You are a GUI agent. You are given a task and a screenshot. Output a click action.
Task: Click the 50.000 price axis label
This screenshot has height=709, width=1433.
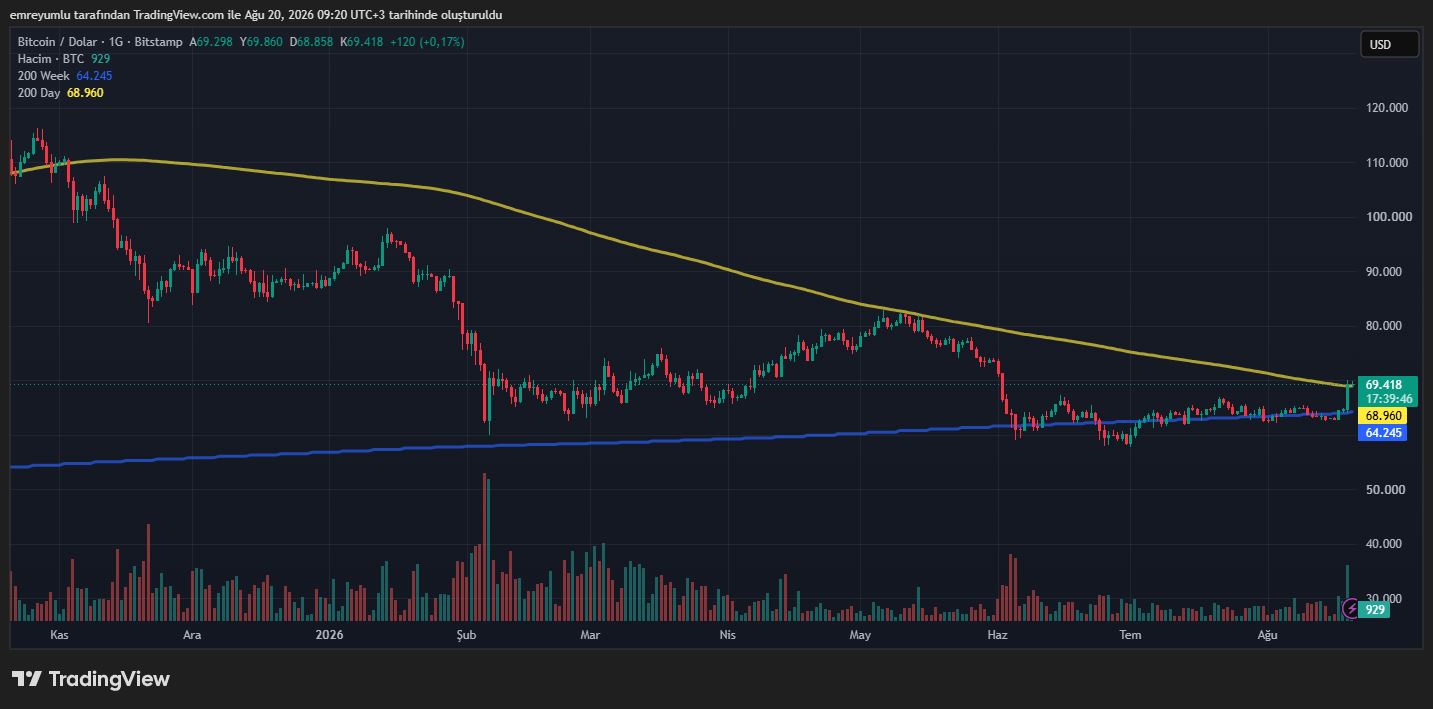[x=1384, y=490]
